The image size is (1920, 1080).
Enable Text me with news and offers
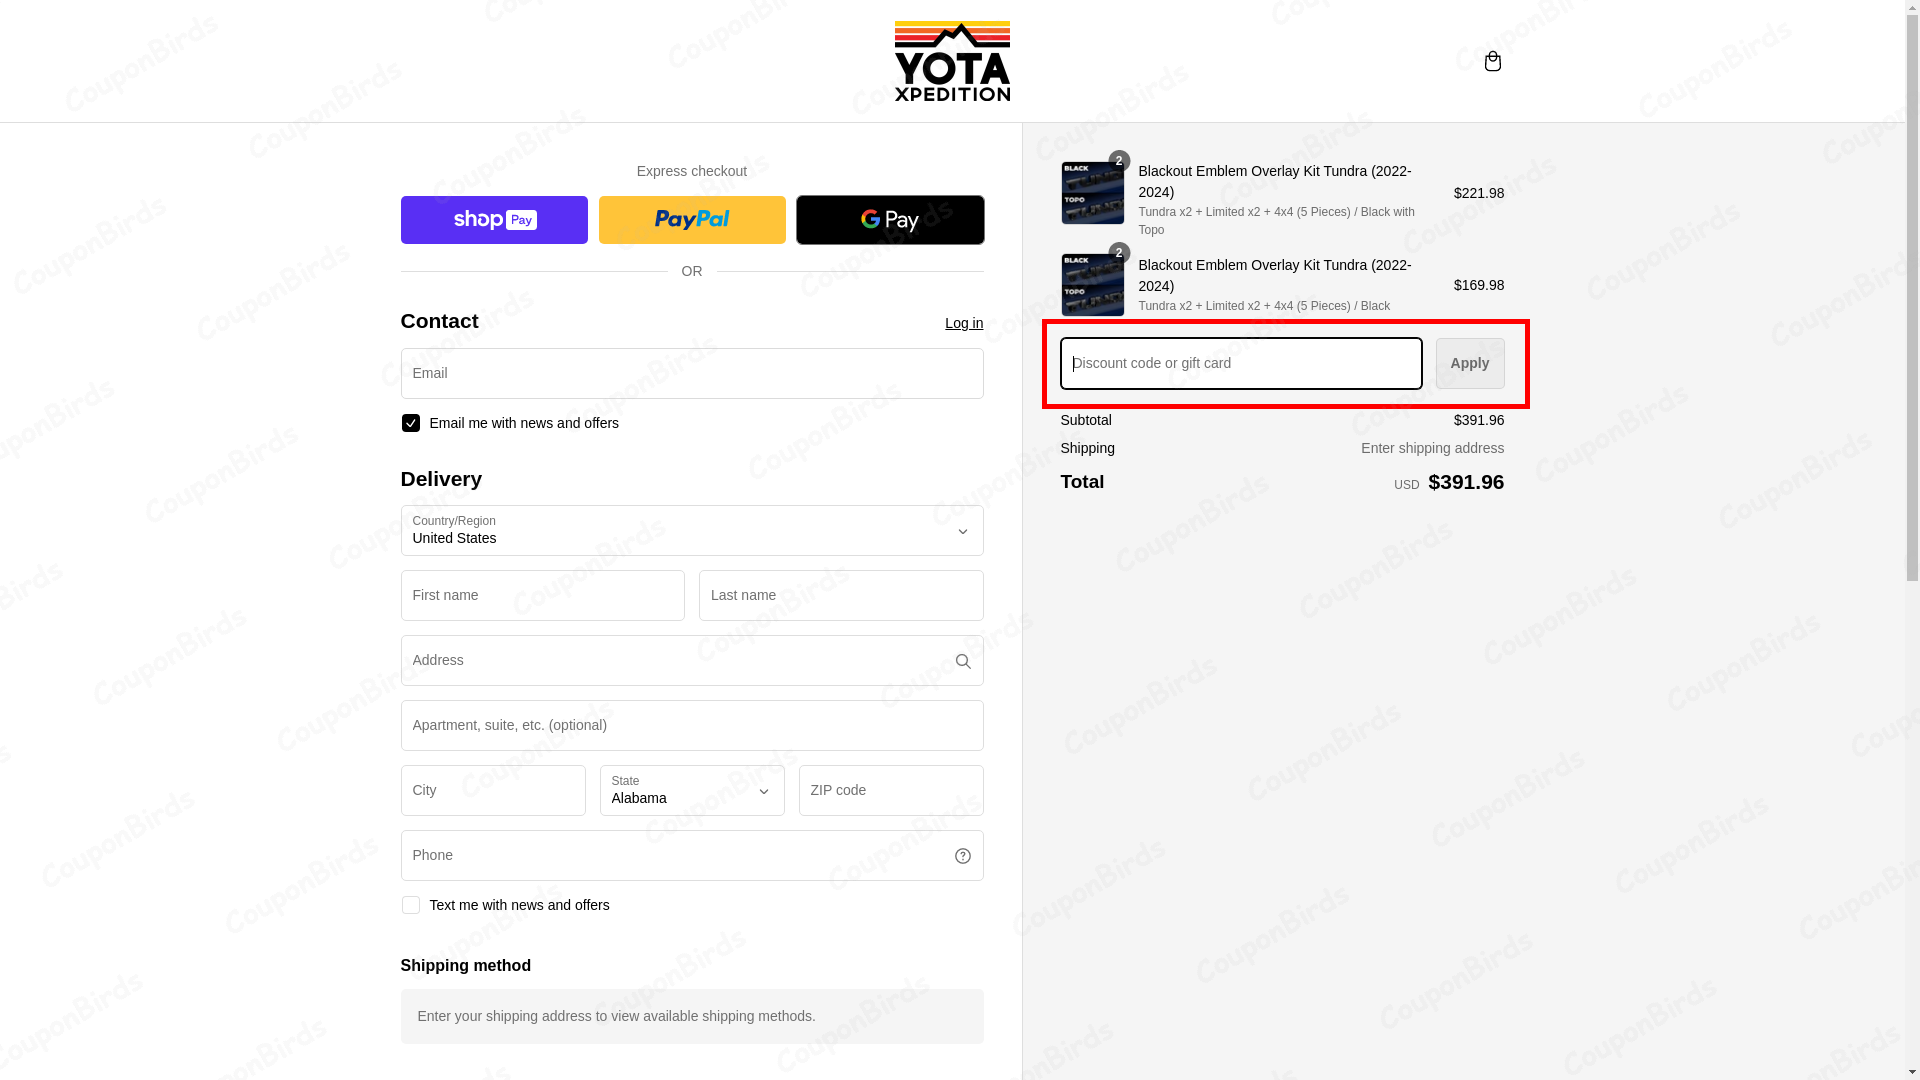pos(410,904)
